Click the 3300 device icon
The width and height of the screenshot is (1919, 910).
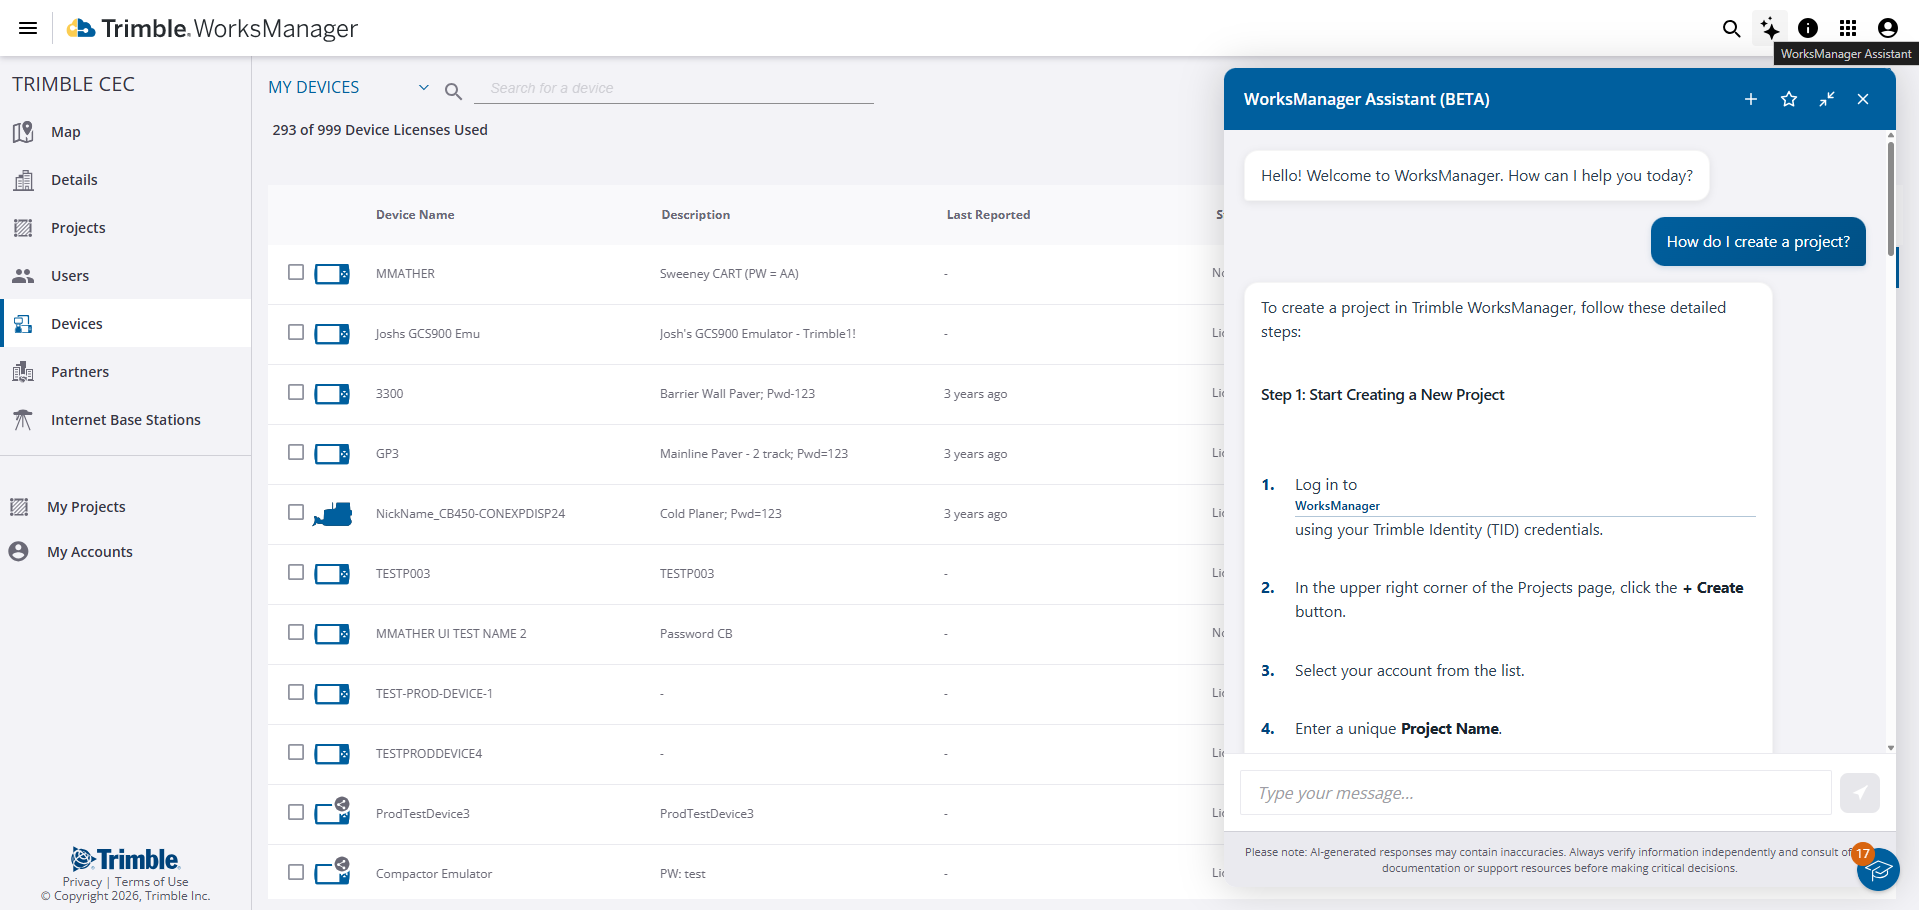pyautogui.click(x=332, y=394)
